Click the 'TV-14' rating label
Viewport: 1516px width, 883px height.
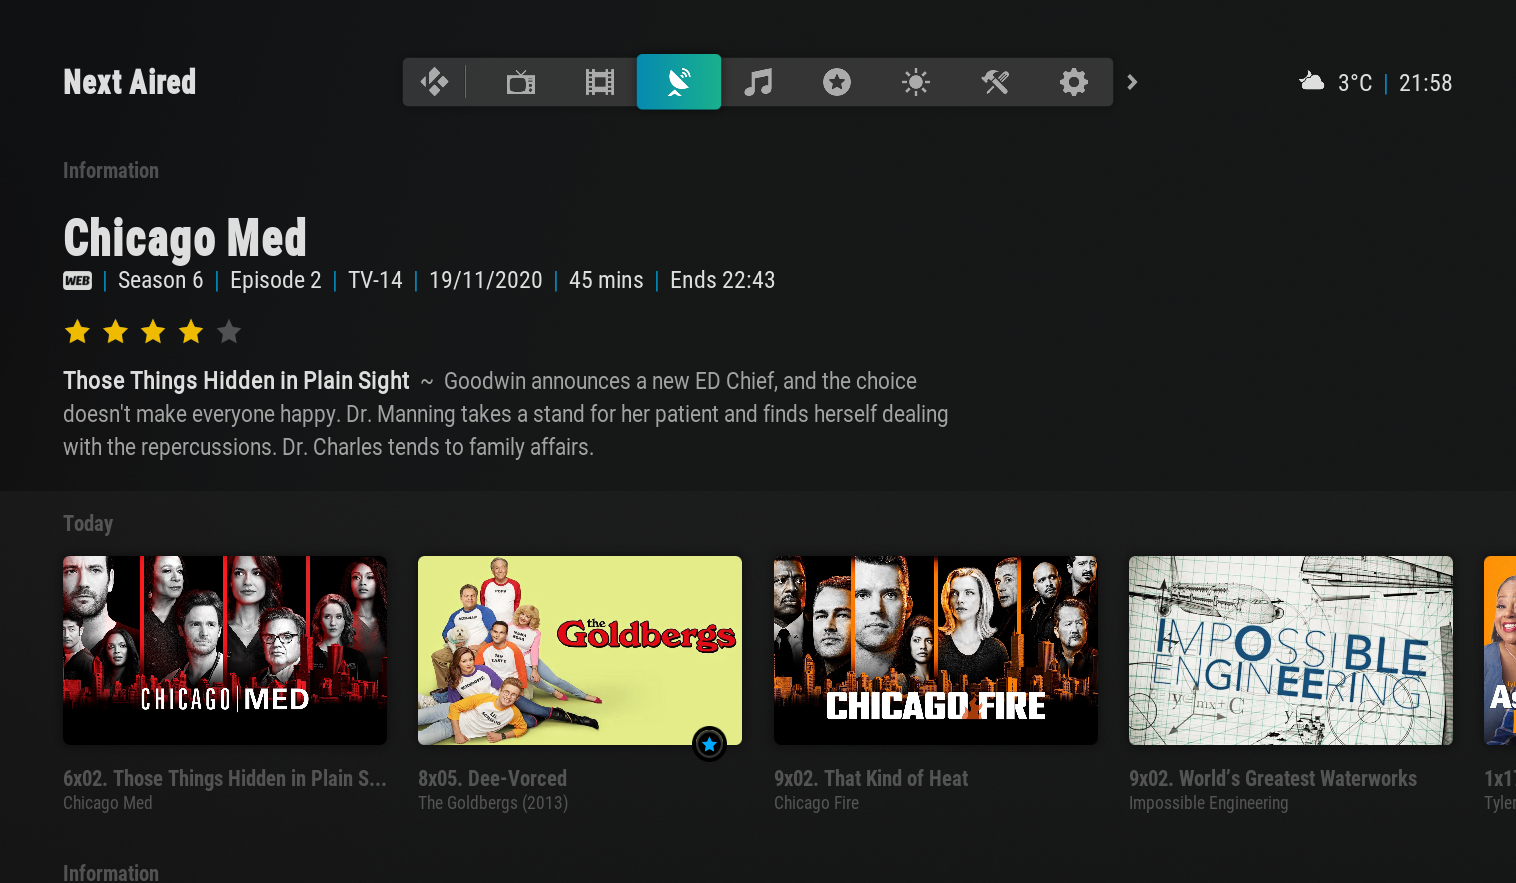tap(375, 280)
